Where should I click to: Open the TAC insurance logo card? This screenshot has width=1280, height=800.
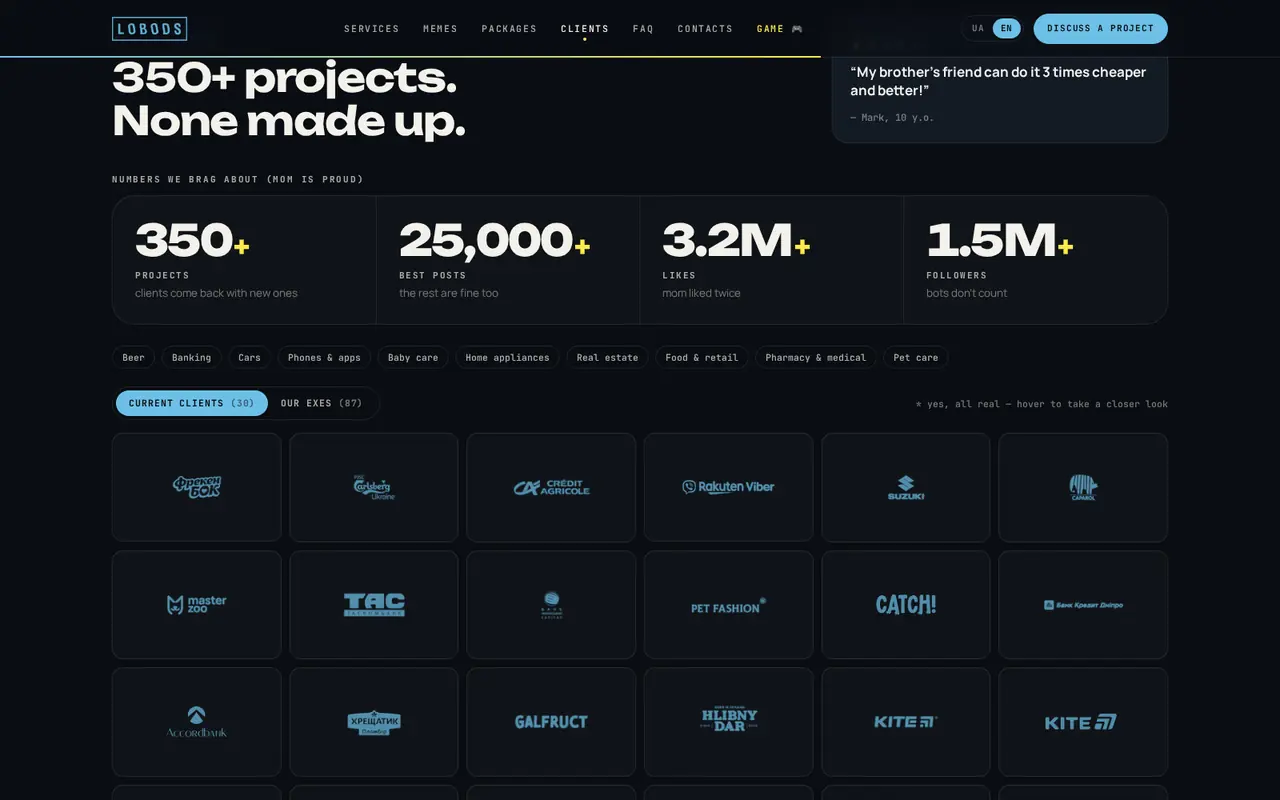[x=374, y=605]
